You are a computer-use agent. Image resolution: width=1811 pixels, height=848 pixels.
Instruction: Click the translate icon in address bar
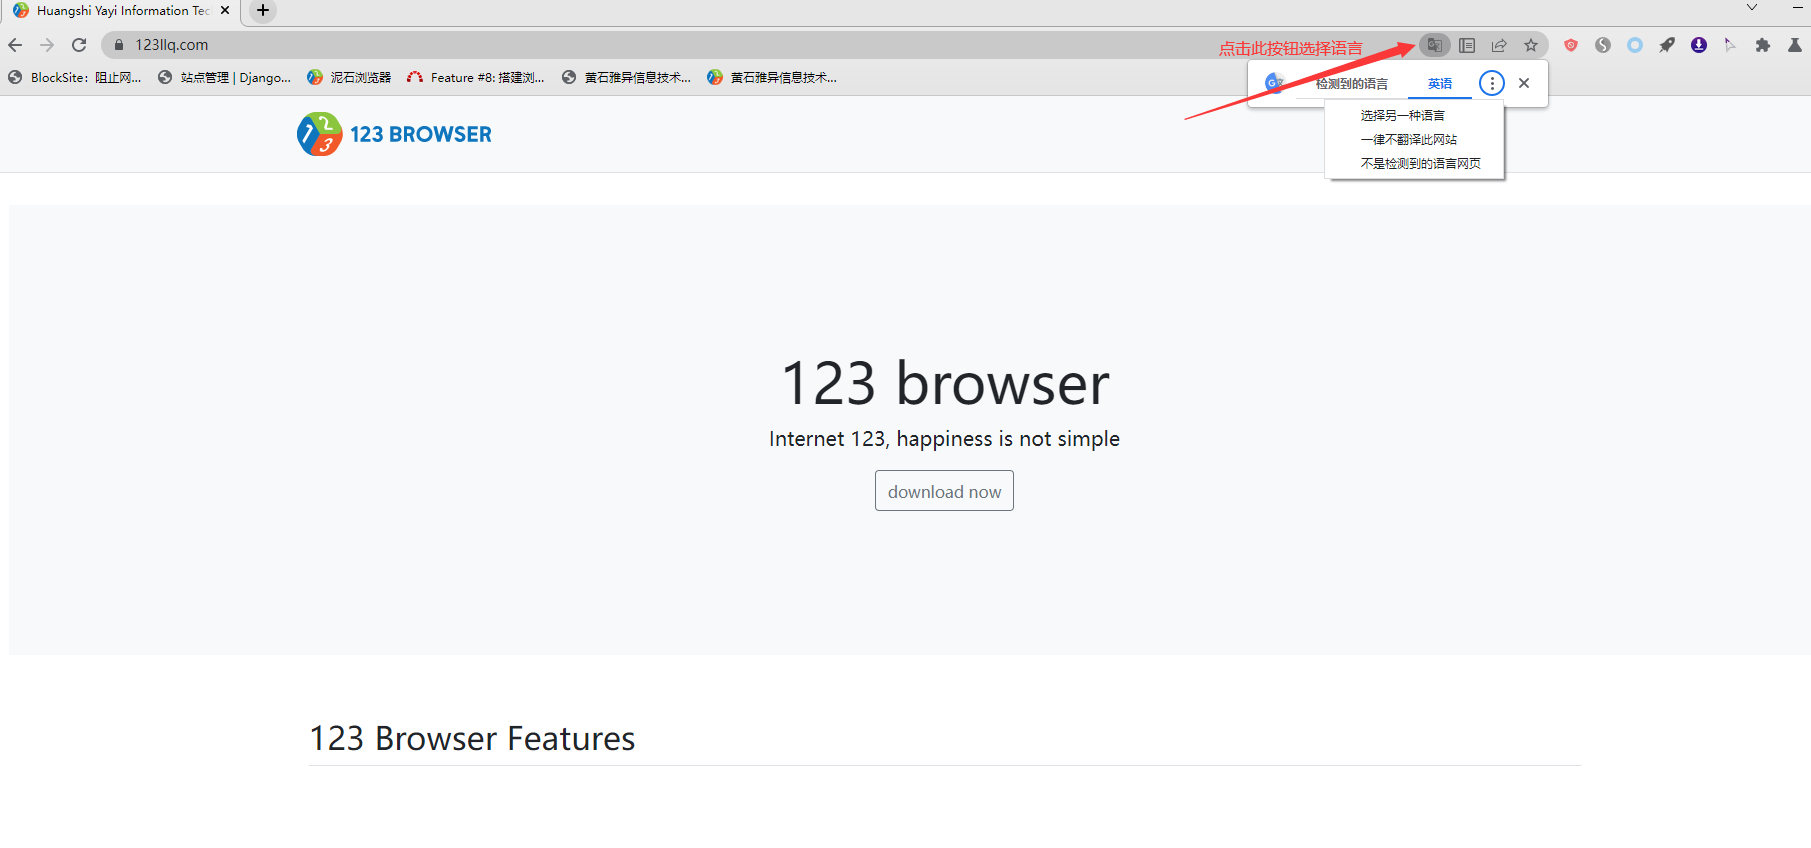coord(1434,45)
